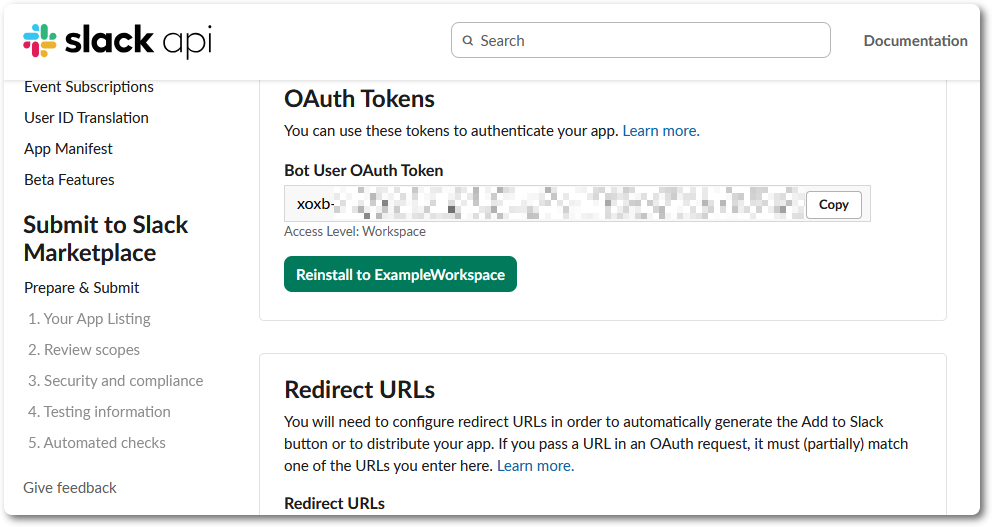The height and width of the screenshot is (527, 992).
Task: Follow Learn more link under Redirect URLs
Action: tap(535, 466)
